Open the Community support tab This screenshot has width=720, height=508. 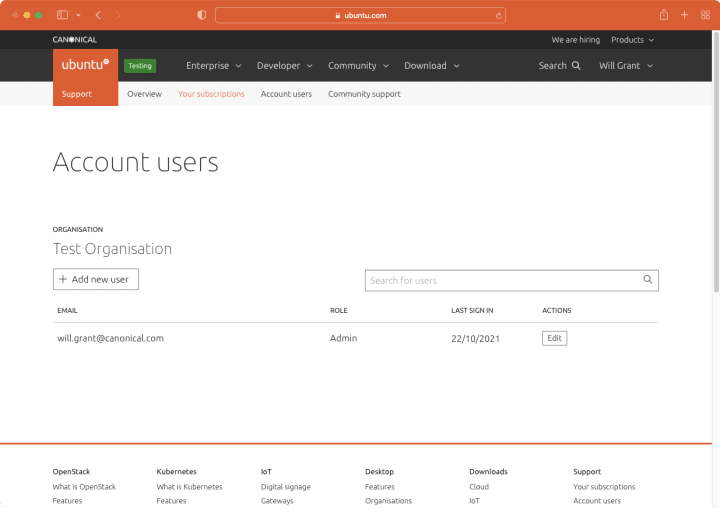click(364, 94)
